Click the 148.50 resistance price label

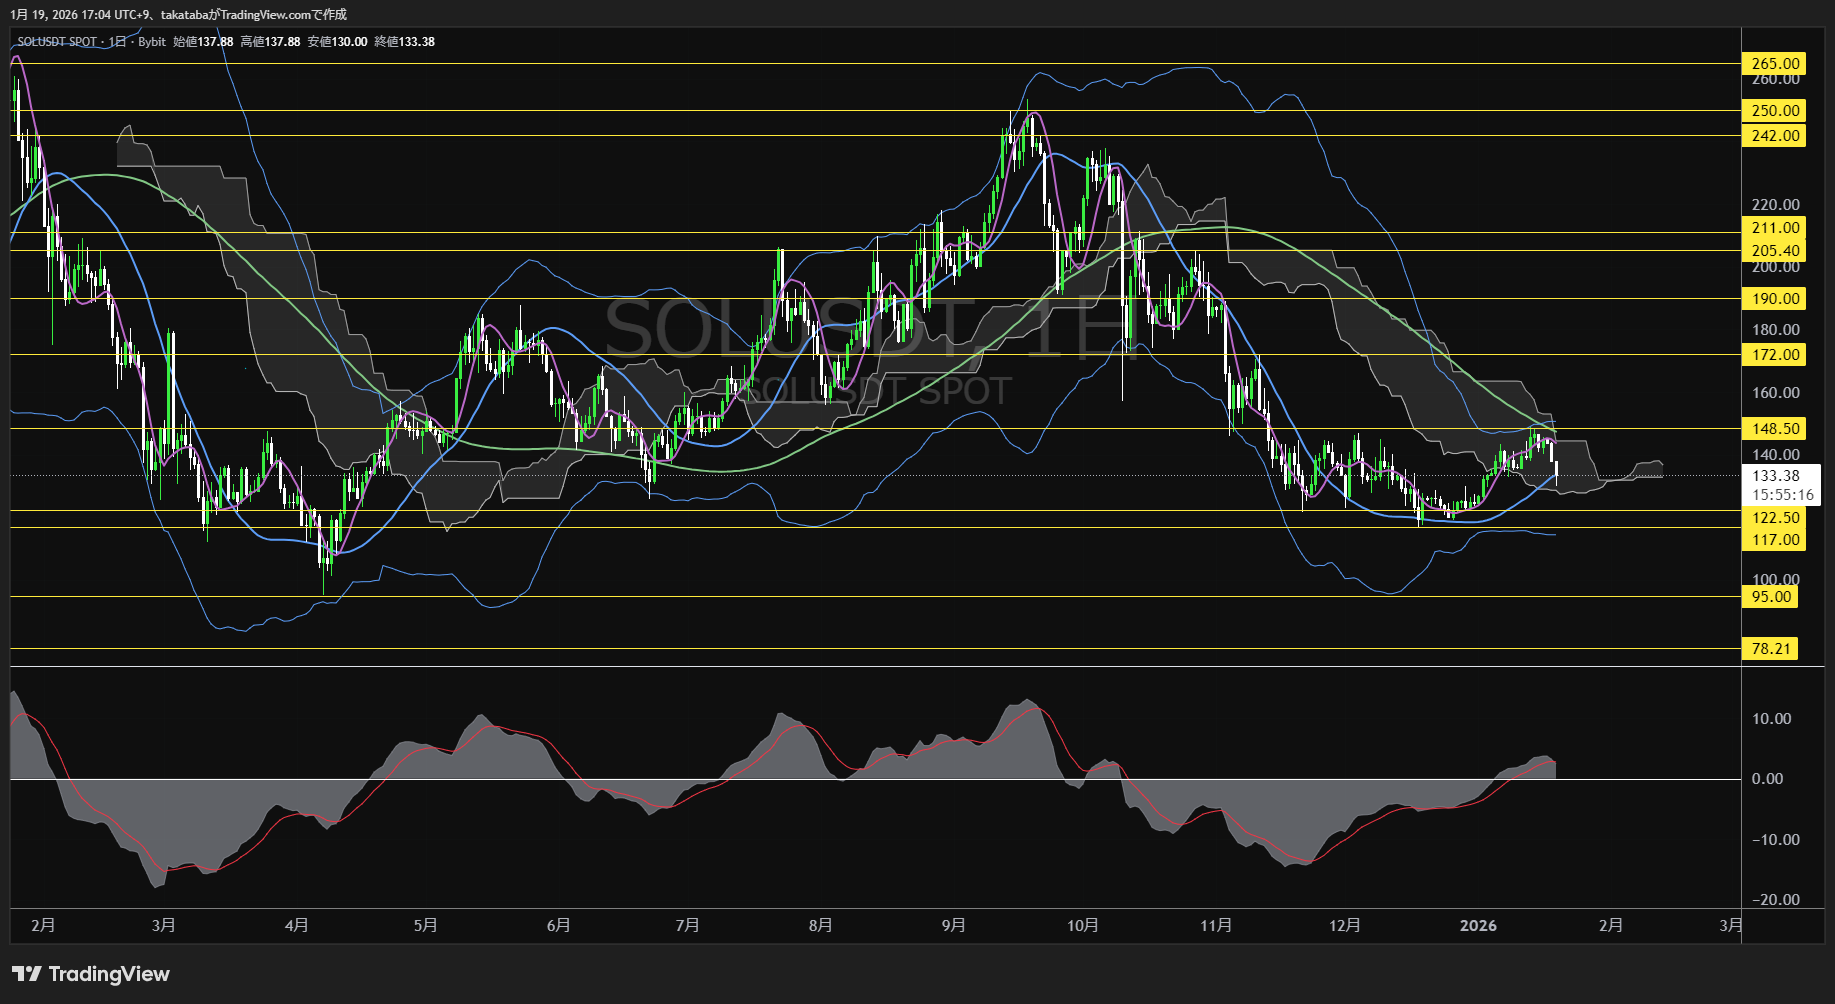(1774, 429)
